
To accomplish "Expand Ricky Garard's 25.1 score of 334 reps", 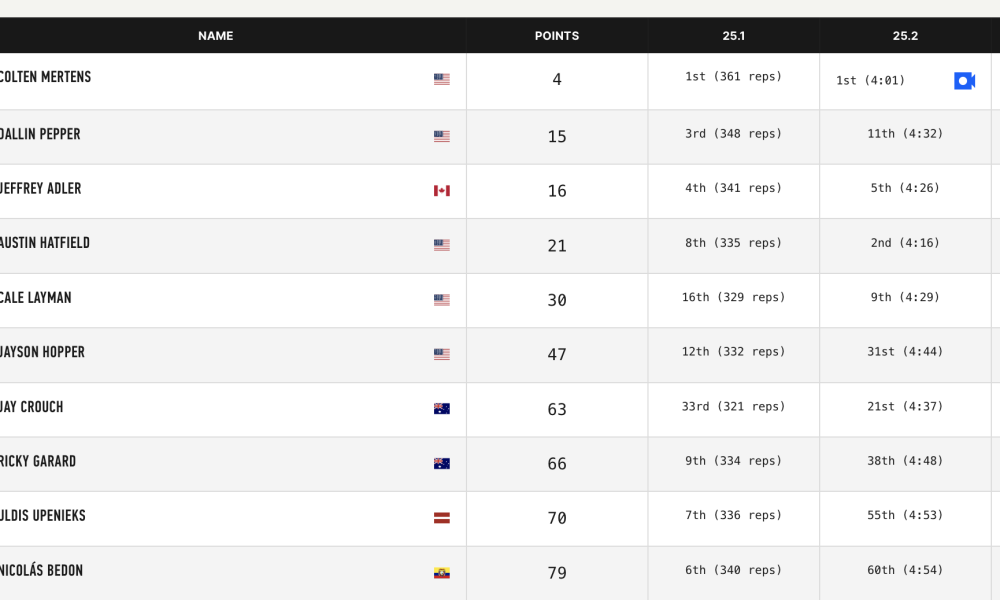I will (733, 461).
